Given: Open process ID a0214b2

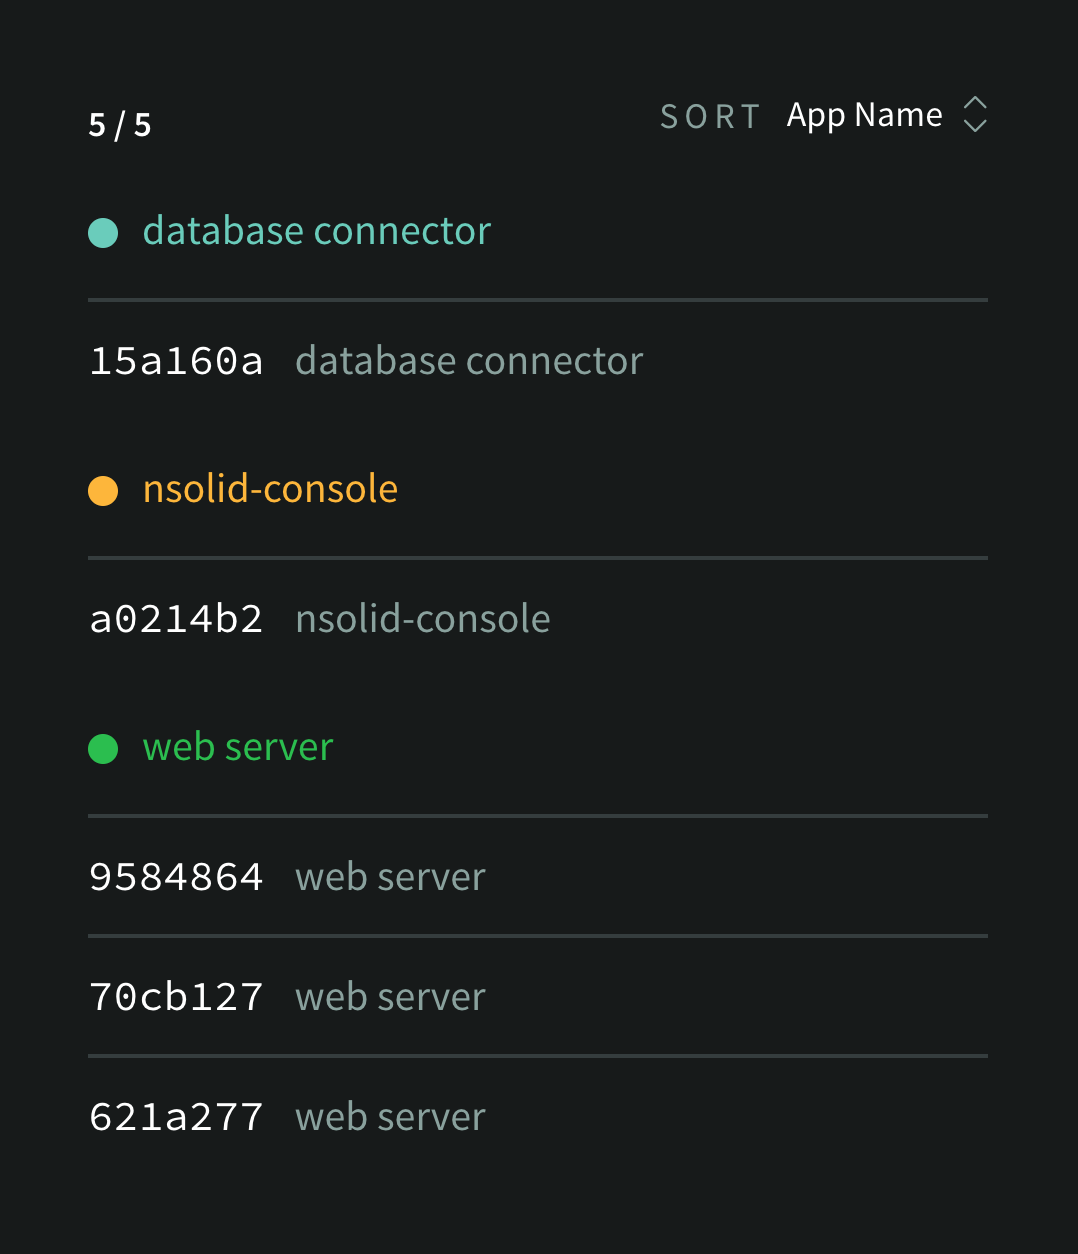Looking at the screenshot, I should (x=176, y=620).
